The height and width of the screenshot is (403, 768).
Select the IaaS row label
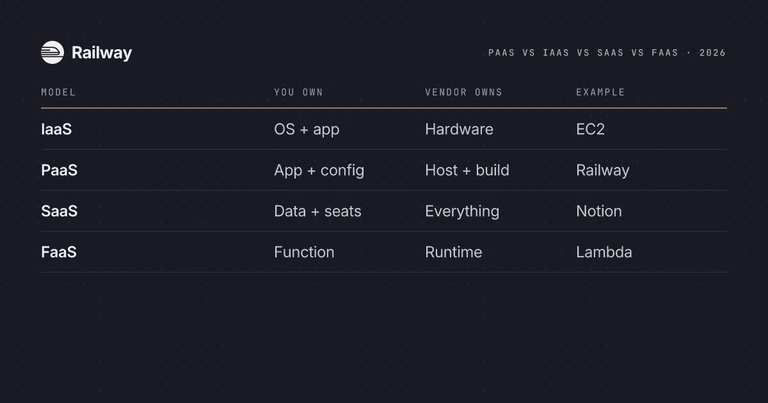pos(56,129)
